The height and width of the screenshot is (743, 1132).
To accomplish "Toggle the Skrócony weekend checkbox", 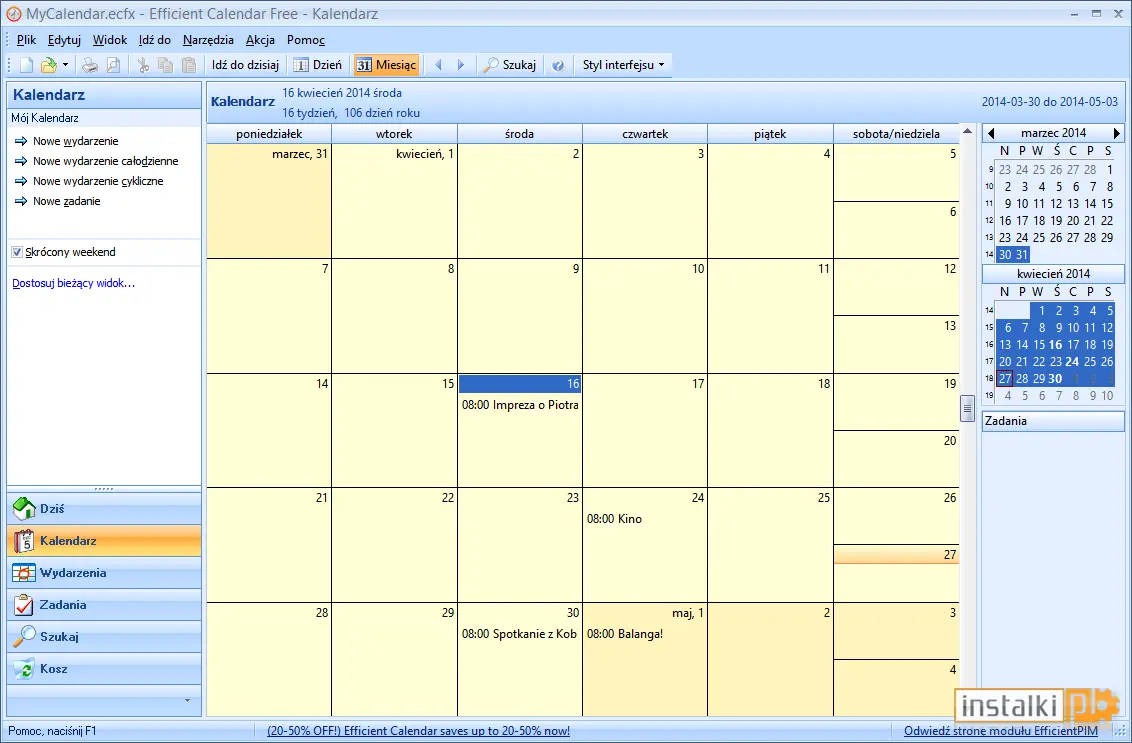I will [x=17, y=252].
